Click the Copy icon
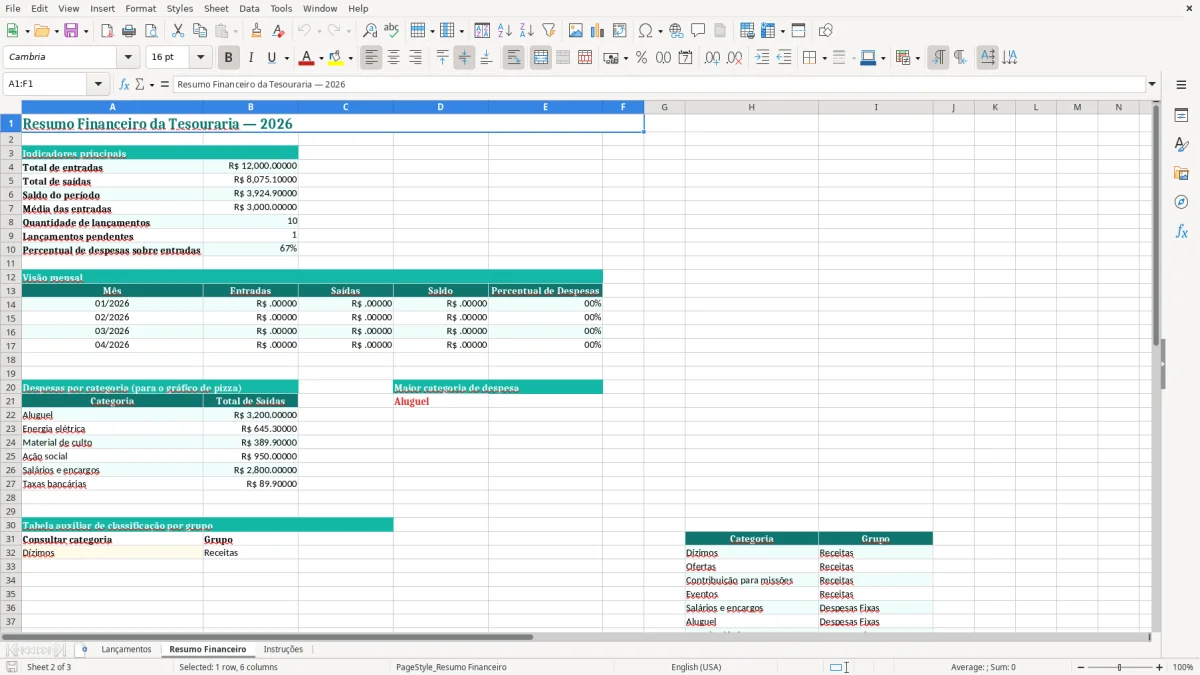1200x675 pixels. 199,31
